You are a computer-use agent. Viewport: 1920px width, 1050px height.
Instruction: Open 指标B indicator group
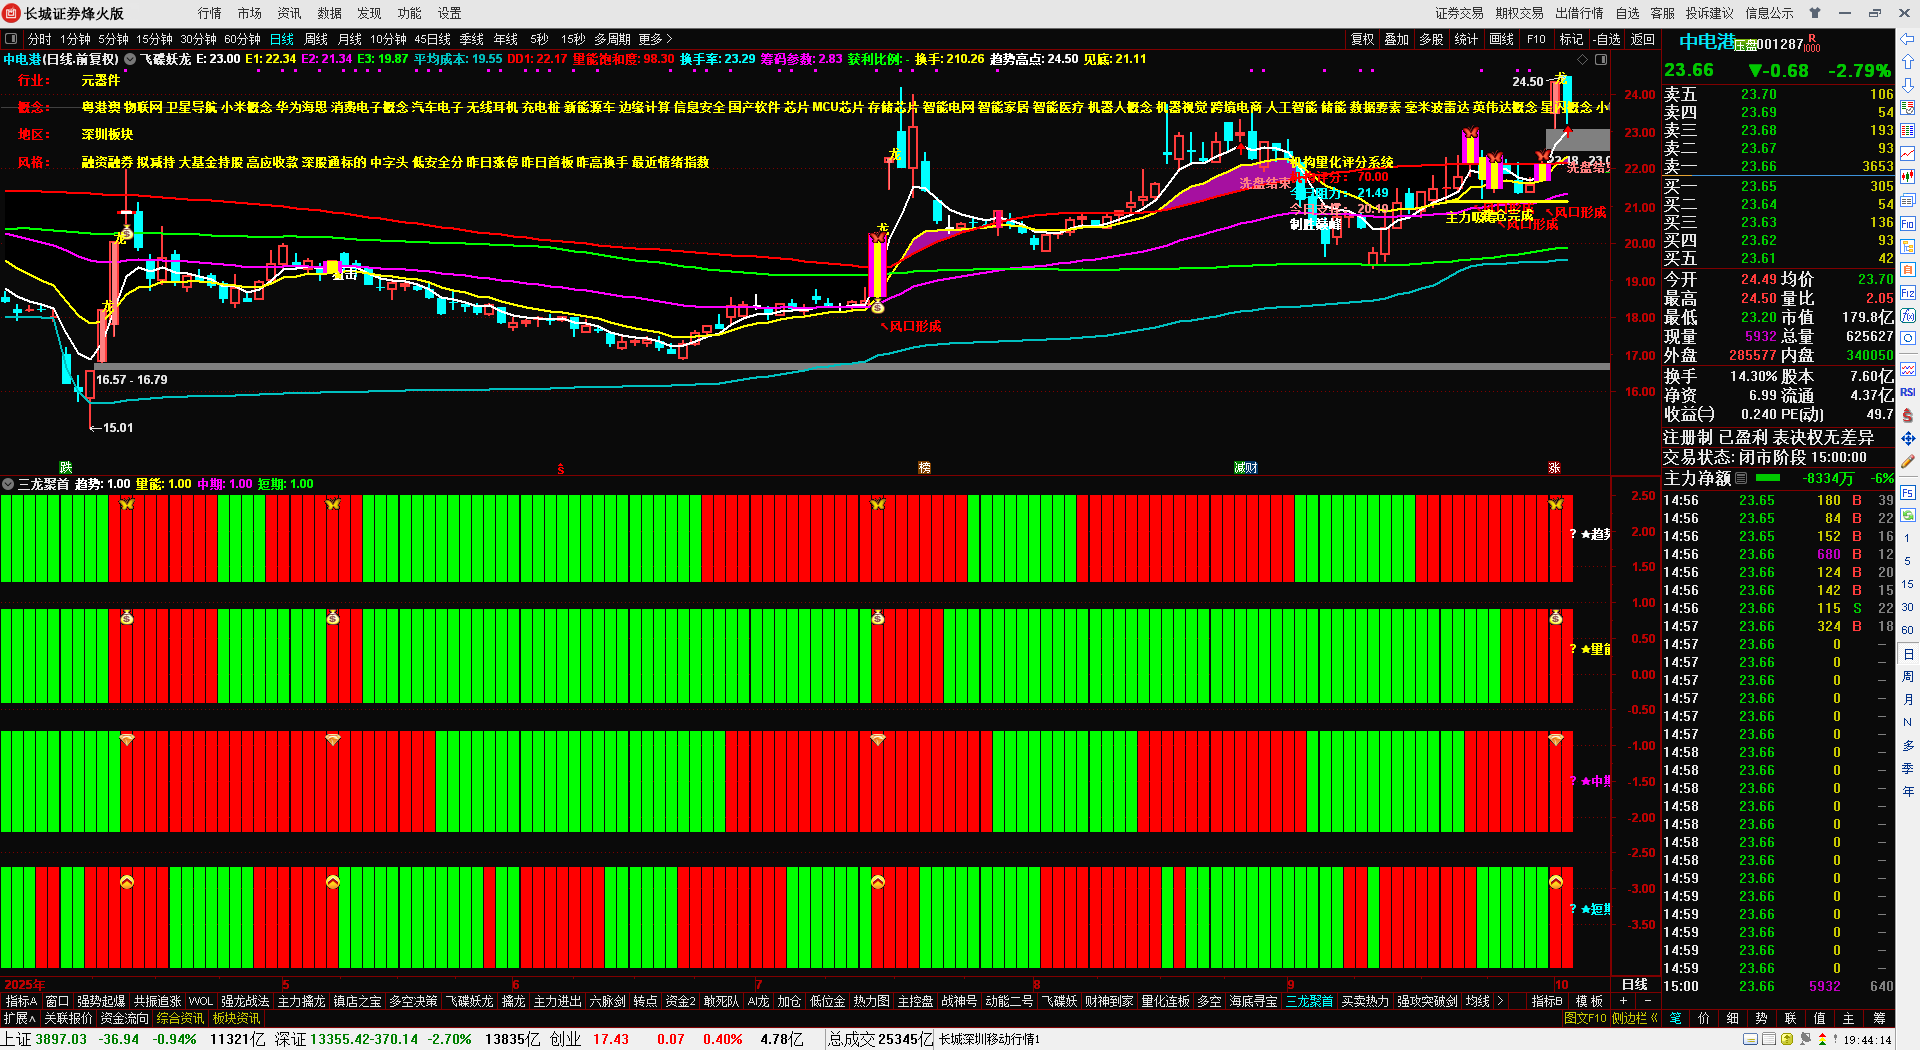tap(1547, 1001)
